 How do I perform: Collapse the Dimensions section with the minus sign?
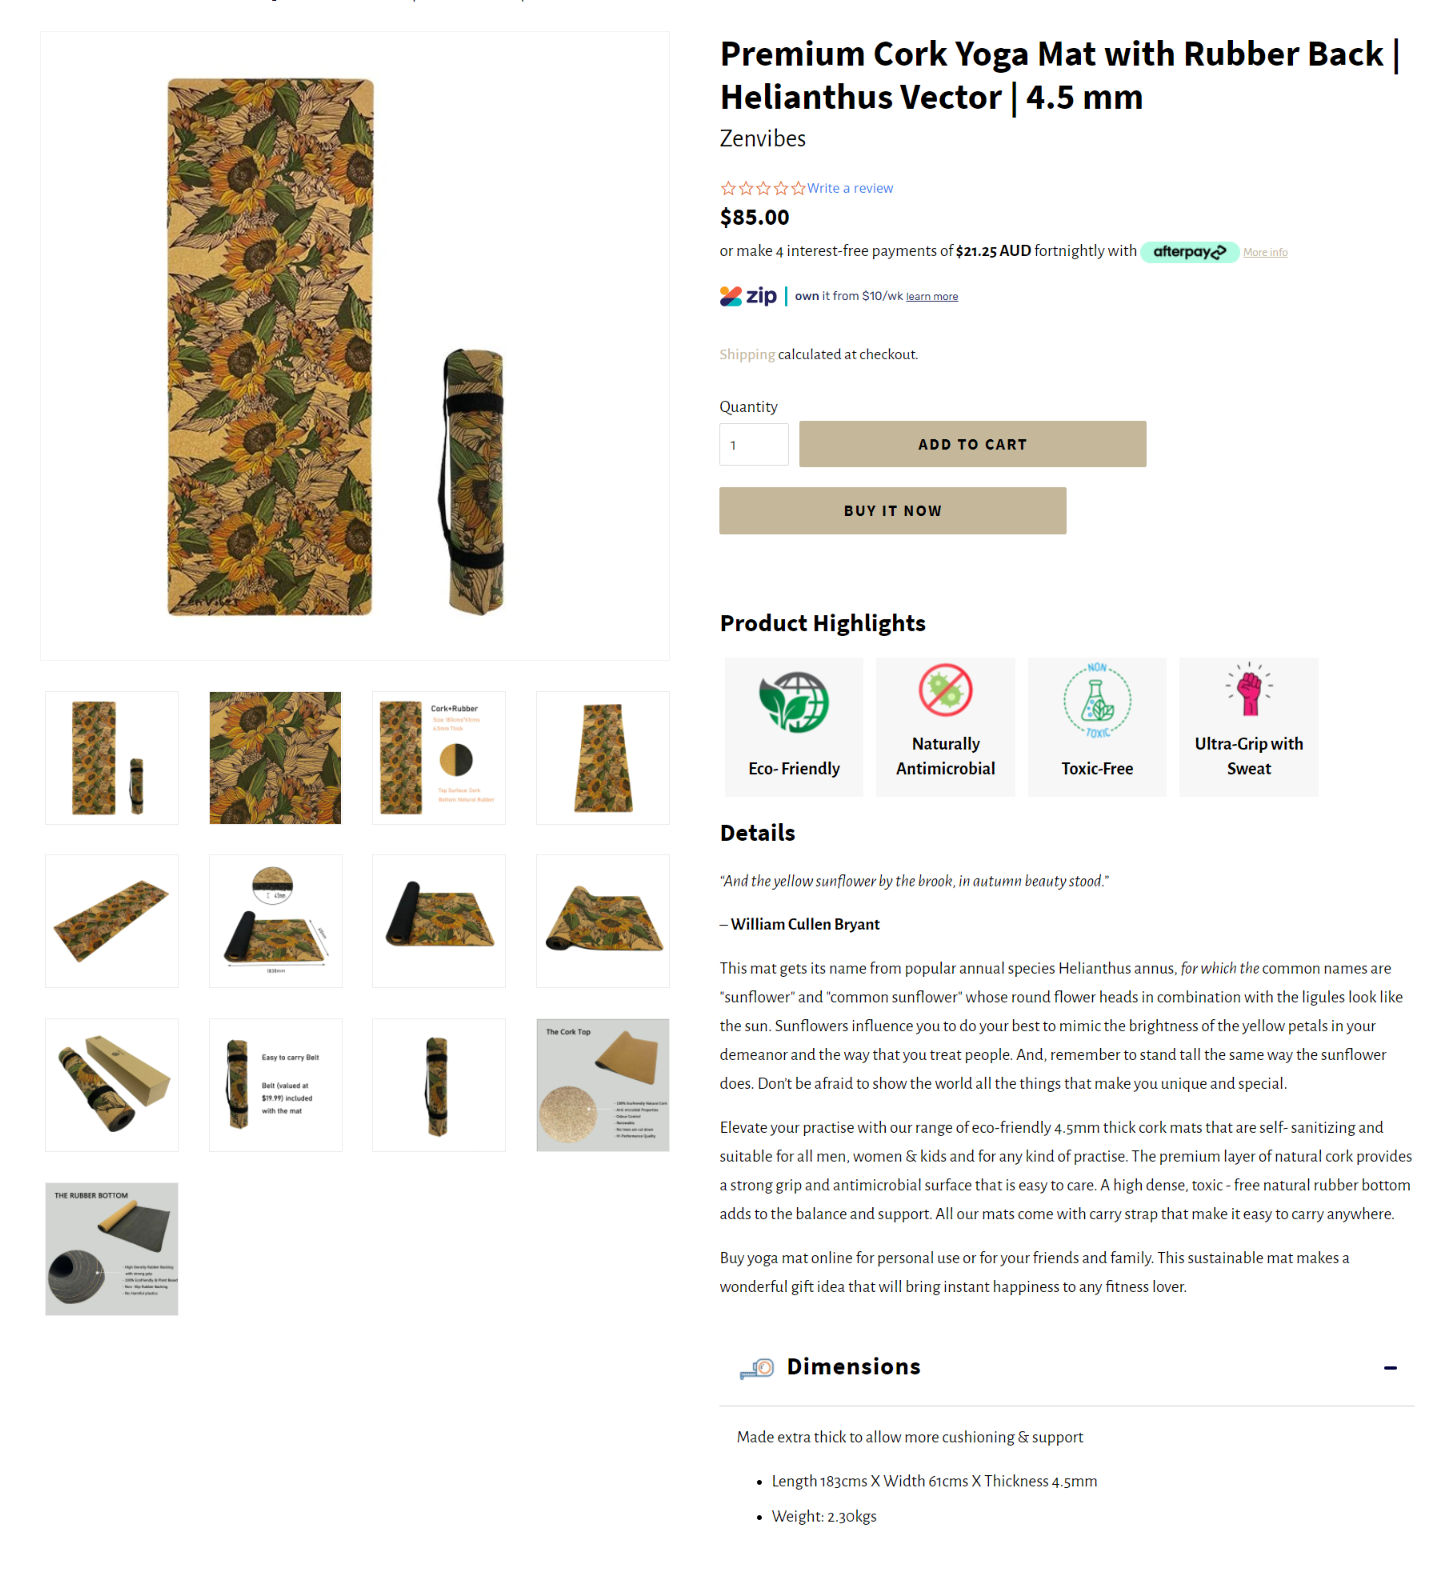pyautogui.click(x=1390, y=1368)
